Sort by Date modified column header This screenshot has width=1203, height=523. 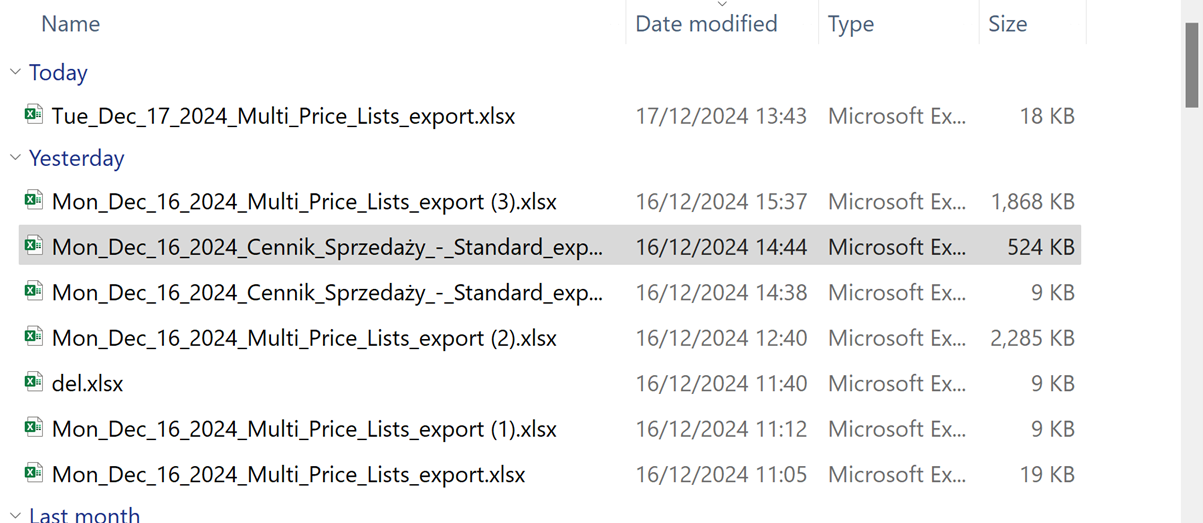click(706, 24)
